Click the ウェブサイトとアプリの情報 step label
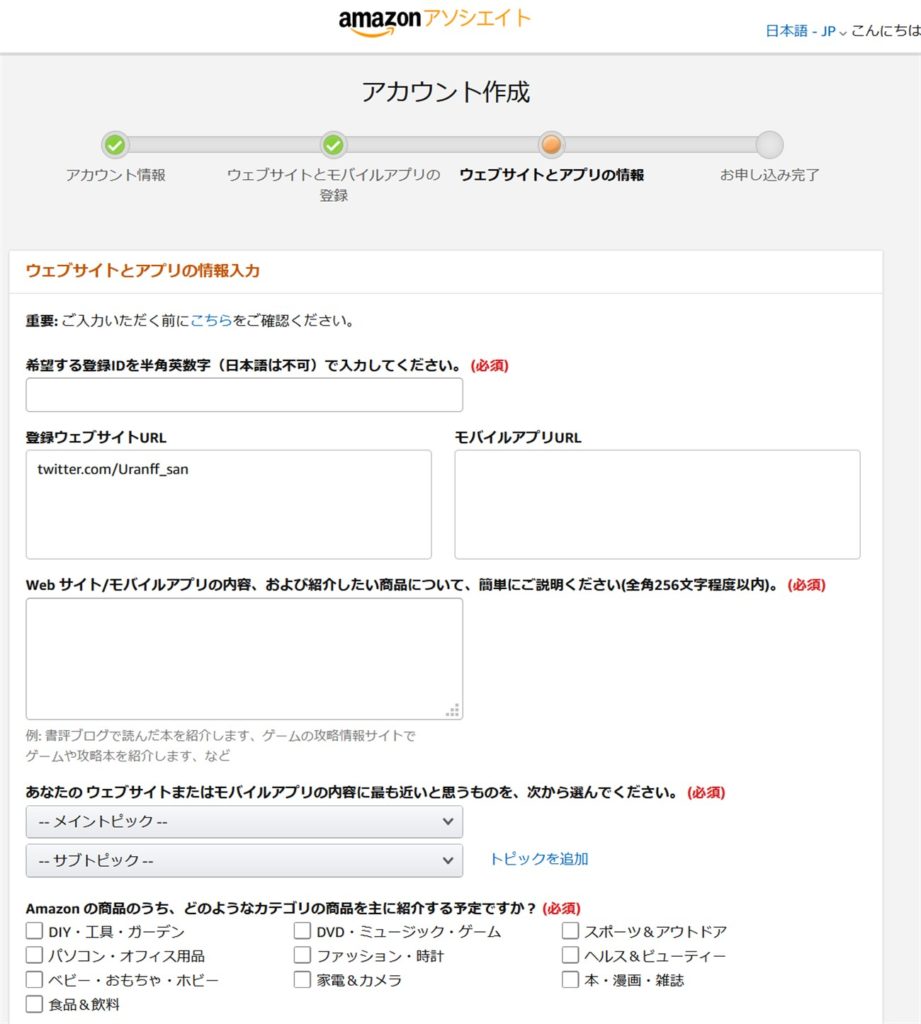Viewport: 921px width, 1024px height. click(551, 175)
